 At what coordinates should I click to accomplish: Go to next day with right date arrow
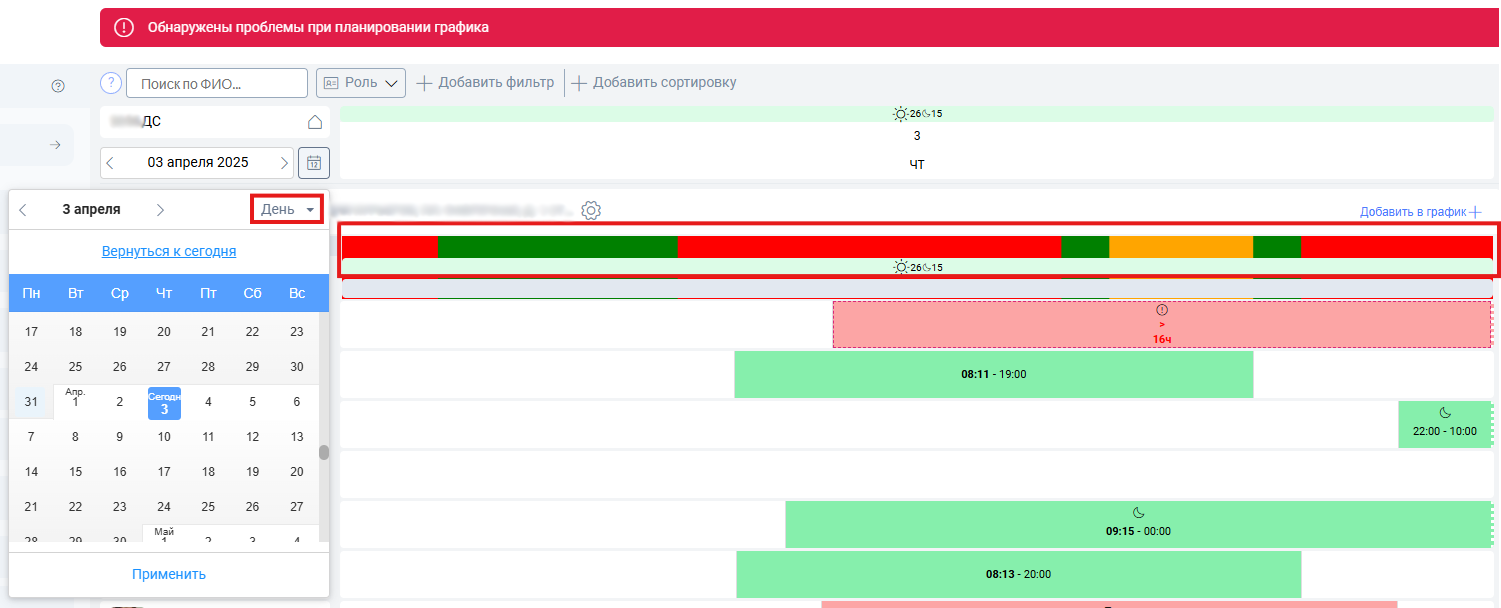click(285, 162)
